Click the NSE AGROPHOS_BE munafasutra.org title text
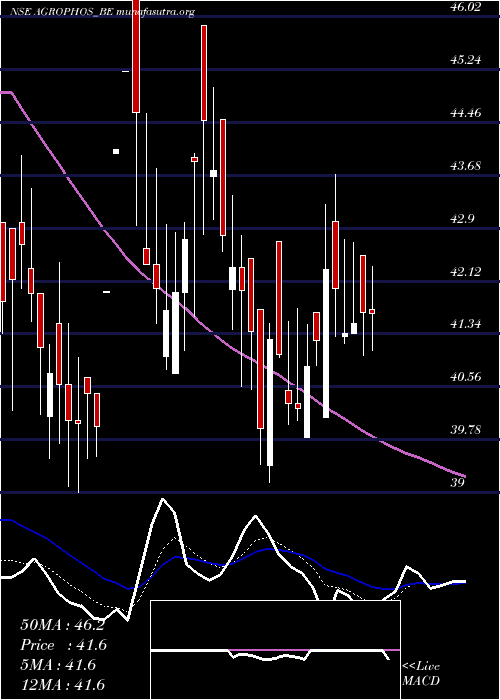This screenshot has height=700, width=500. click(102, 13)
